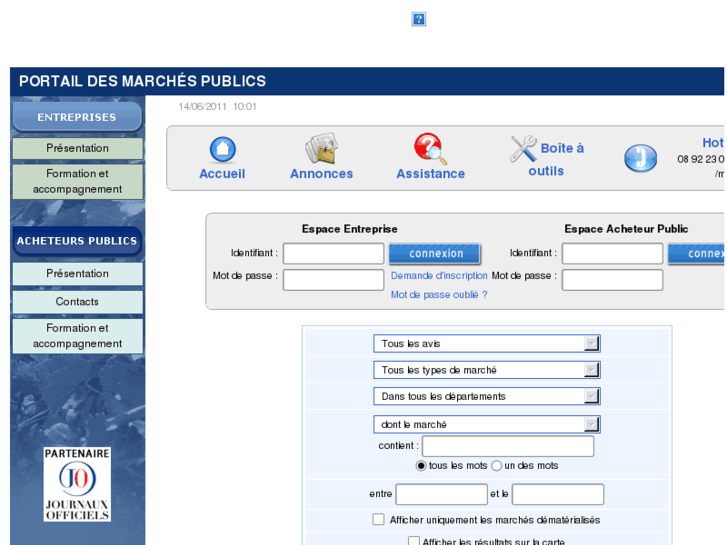
Task: Open the ACHETEURS PUBLICS section header
Action: pyautogui.click(x=77, y=241)
